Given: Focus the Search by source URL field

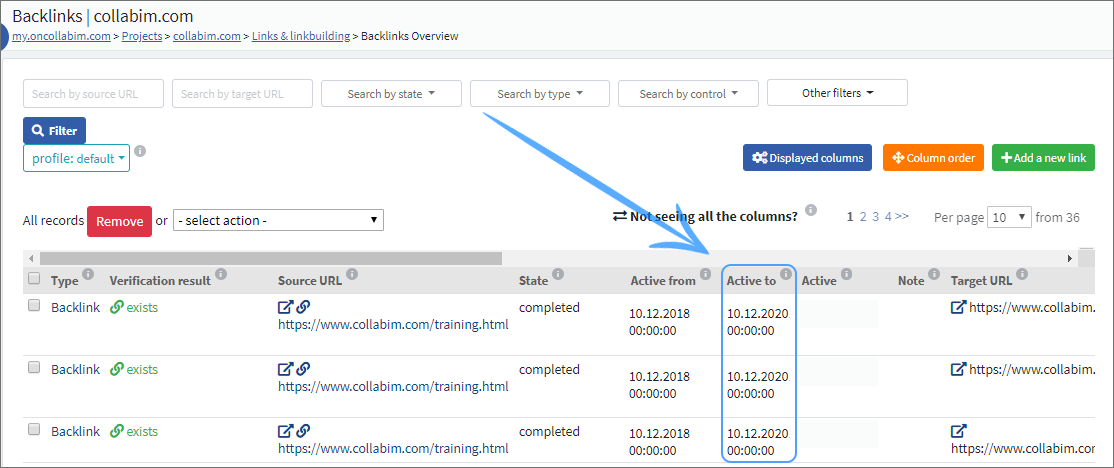Looking at the screenshot, I should click(93, 94).
